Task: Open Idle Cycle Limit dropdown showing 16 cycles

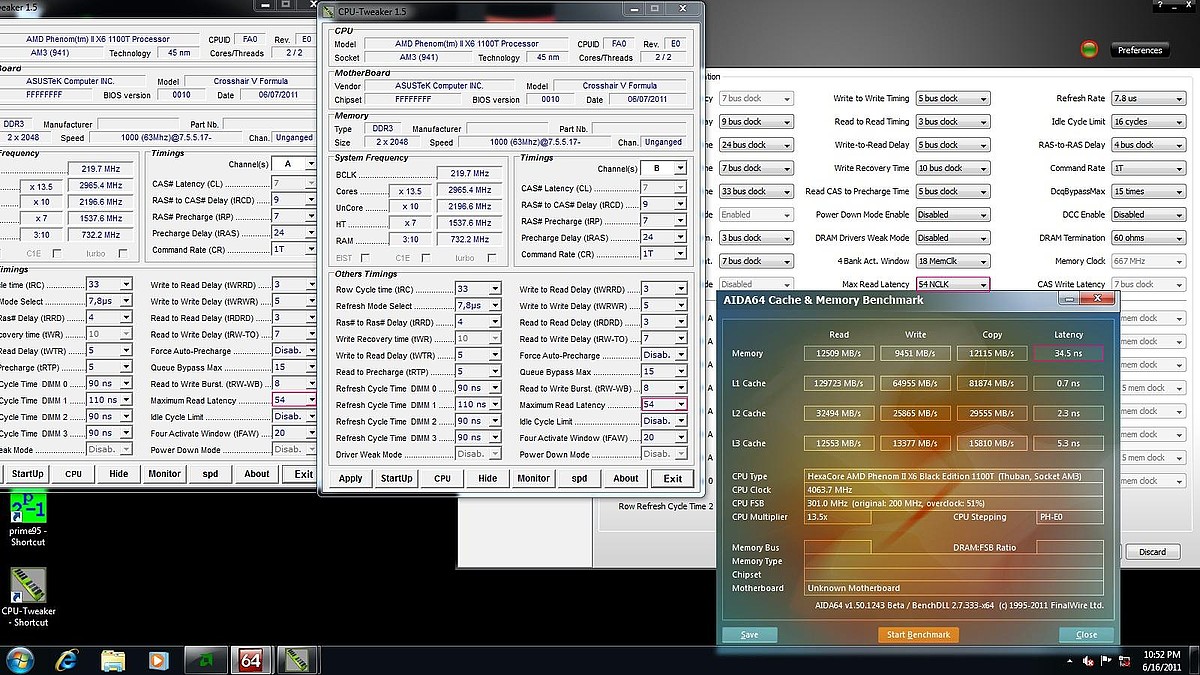Action: tap(1148, 122)
